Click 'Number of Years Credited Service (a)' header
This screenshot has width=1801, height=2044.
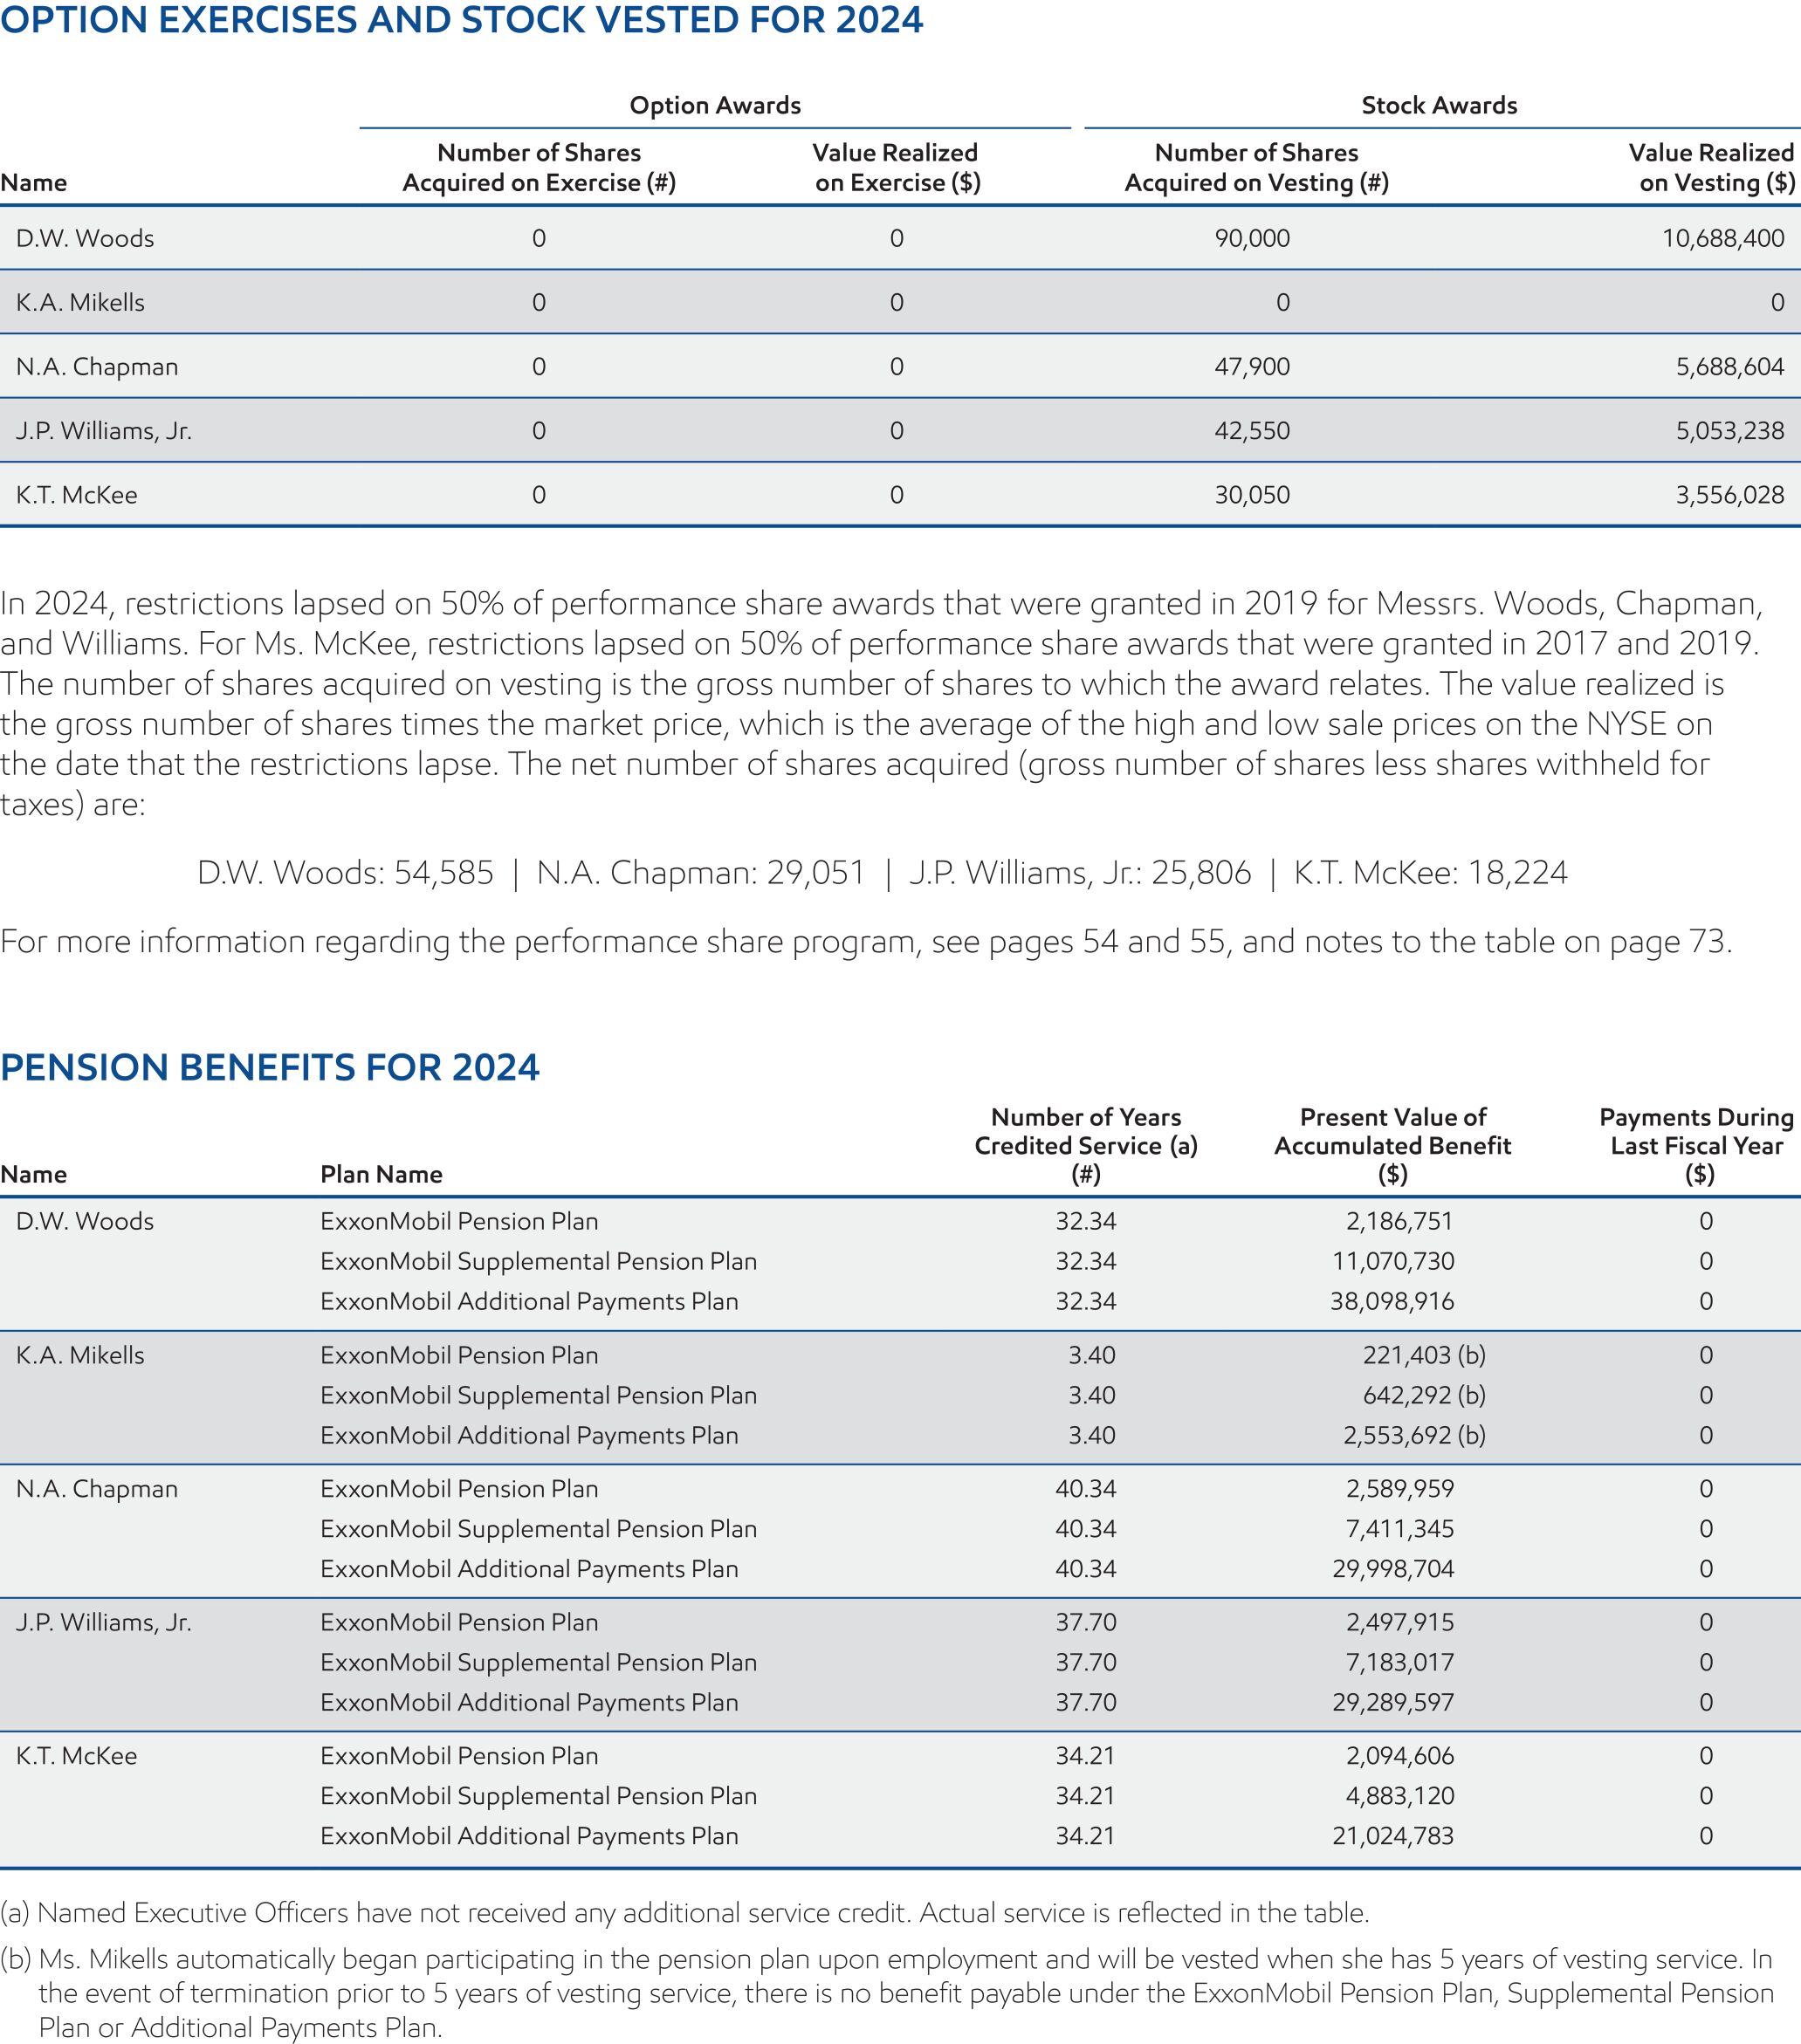point(1086,1145)
